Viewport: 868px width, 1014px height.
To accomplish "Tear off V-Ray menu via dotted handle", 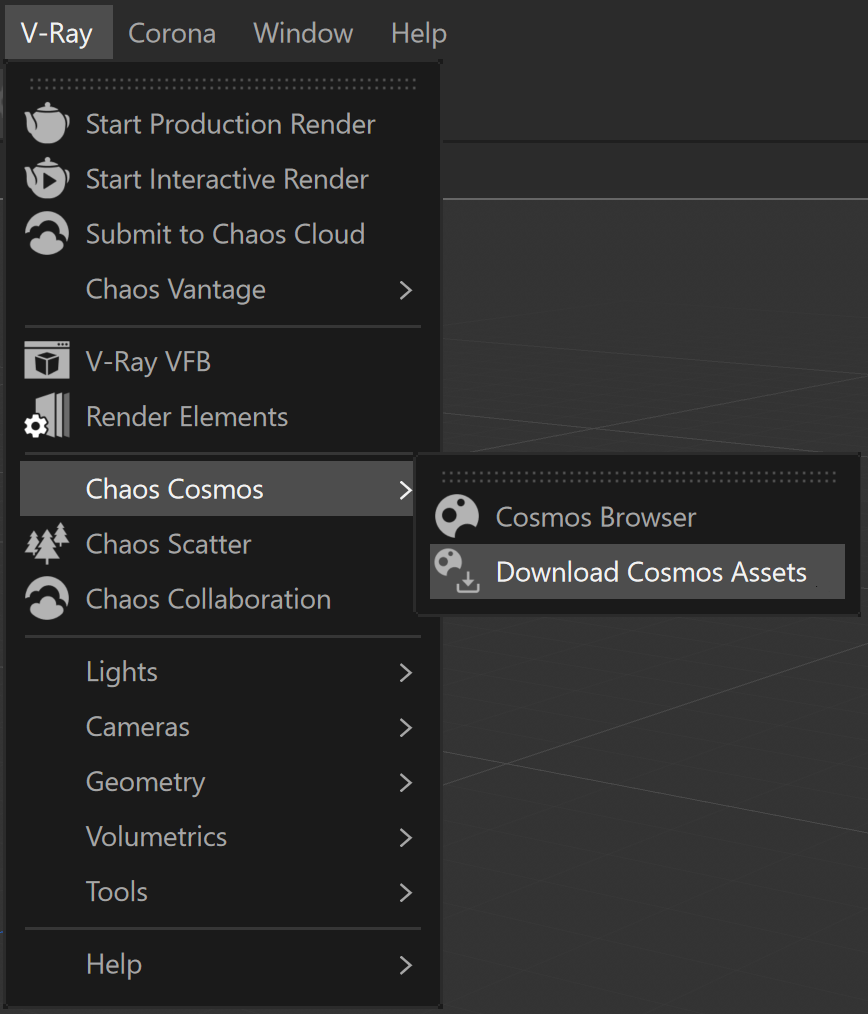I will pyautogui.click(x=223, y=84).
